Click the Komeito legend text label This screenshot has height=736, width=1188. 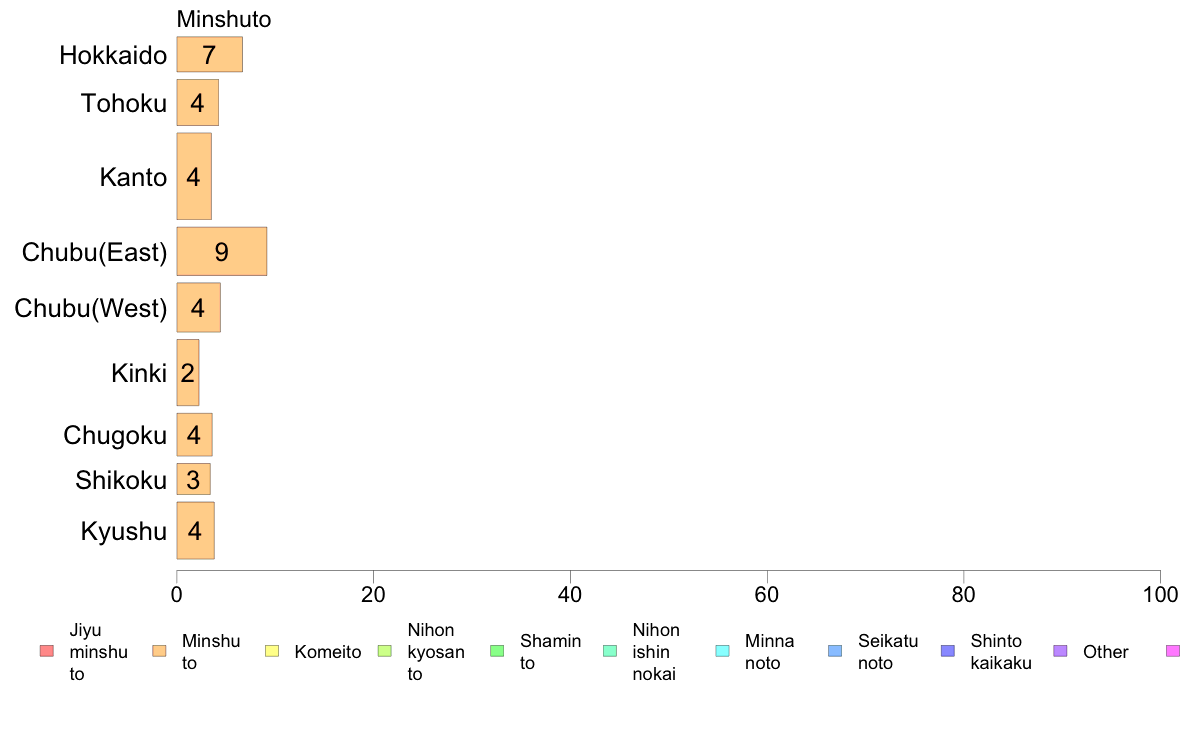pos(328,652)
